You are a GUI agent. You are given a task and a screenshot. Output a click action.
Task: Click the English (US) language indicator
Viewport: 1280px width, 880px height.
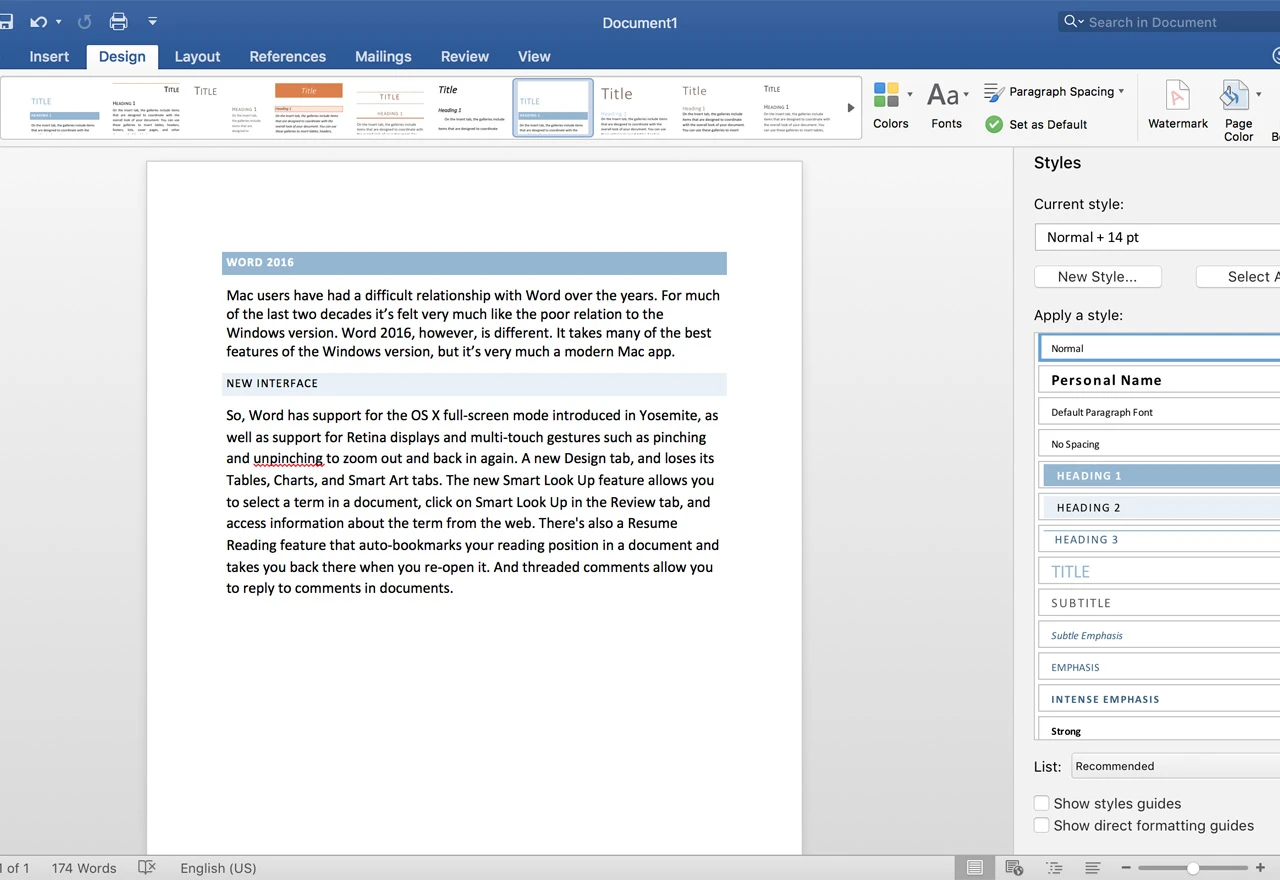pos(218,868)
